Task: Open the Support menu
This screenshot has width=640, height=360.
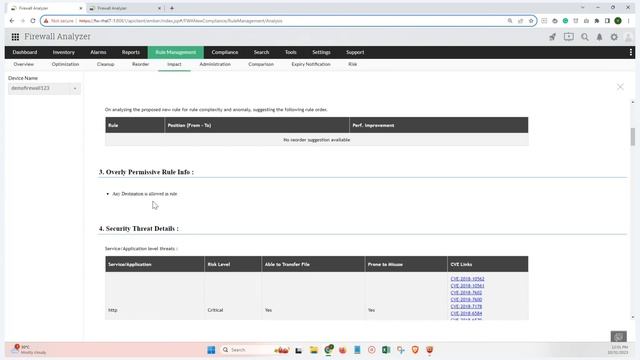Action: point(355,52)
